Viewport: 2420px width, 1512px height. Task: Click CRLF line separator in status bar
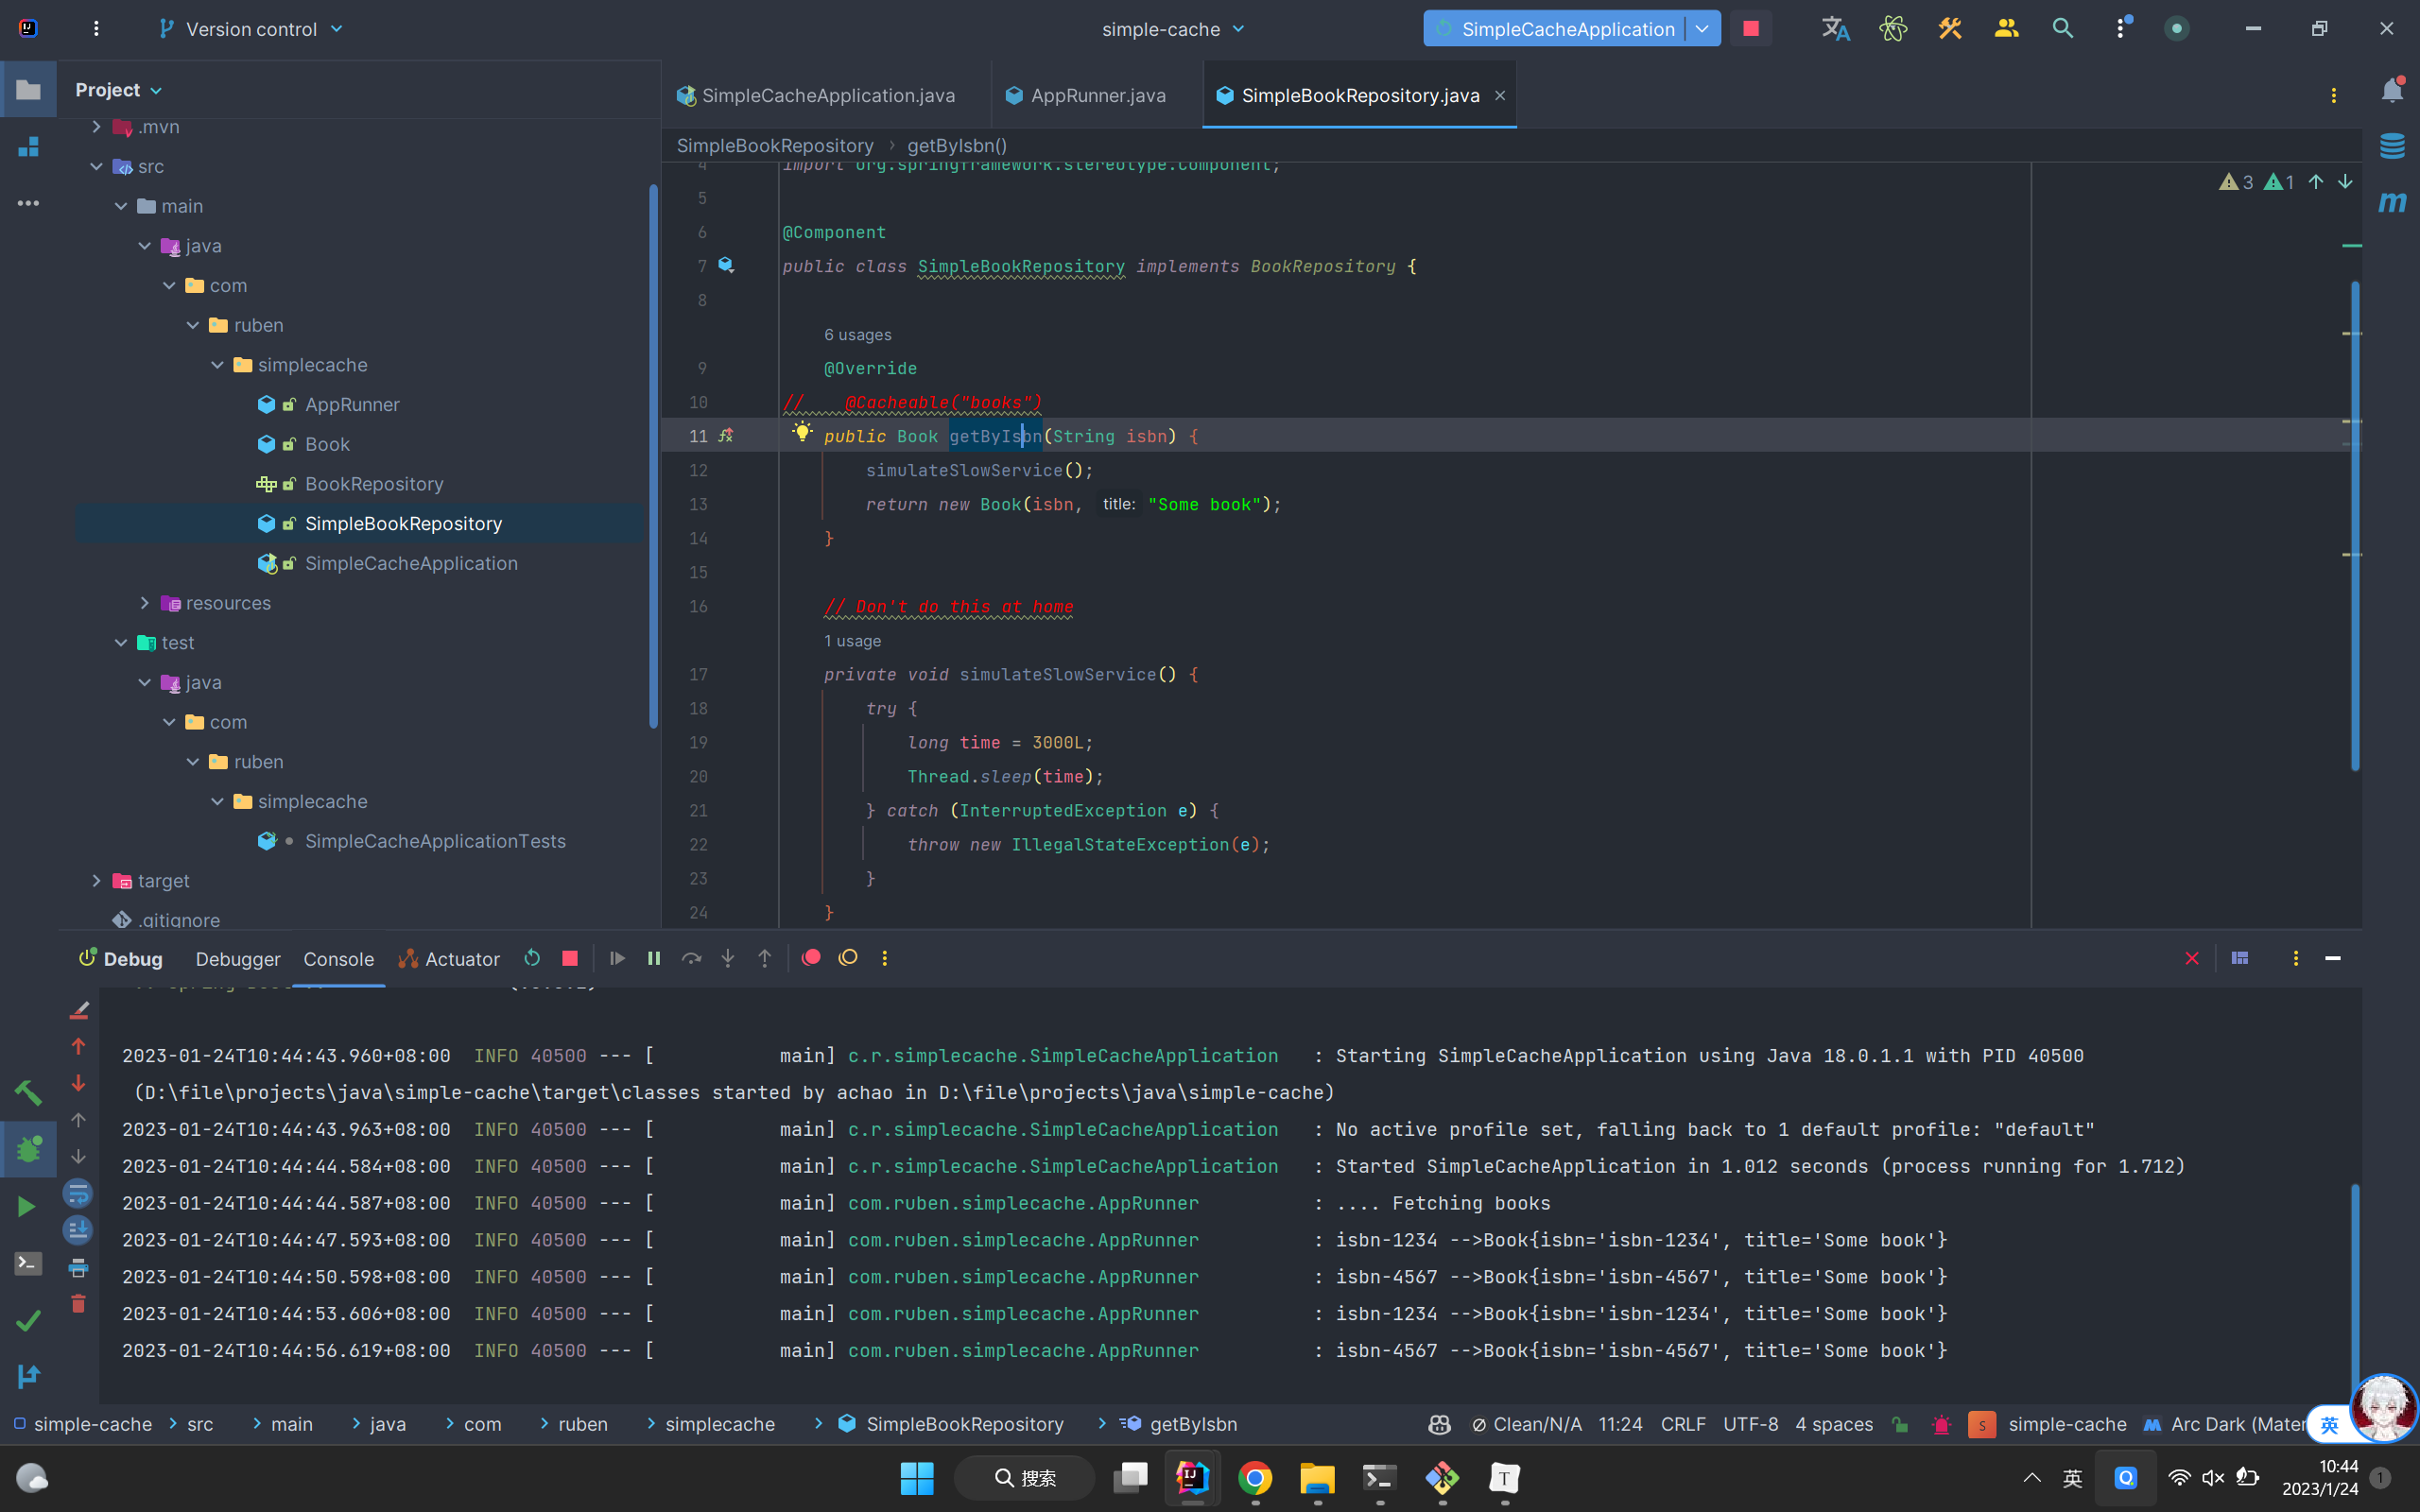tap(1683, 1424)
